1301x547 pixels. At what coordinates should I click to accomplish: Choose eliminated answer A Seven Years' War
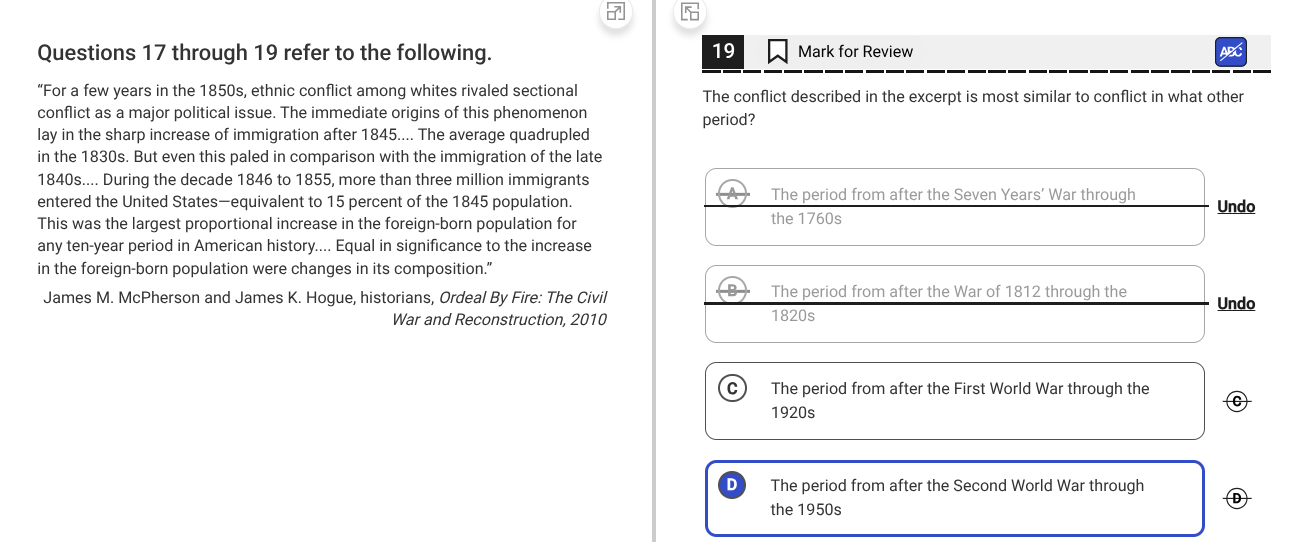tap(955, 207)
